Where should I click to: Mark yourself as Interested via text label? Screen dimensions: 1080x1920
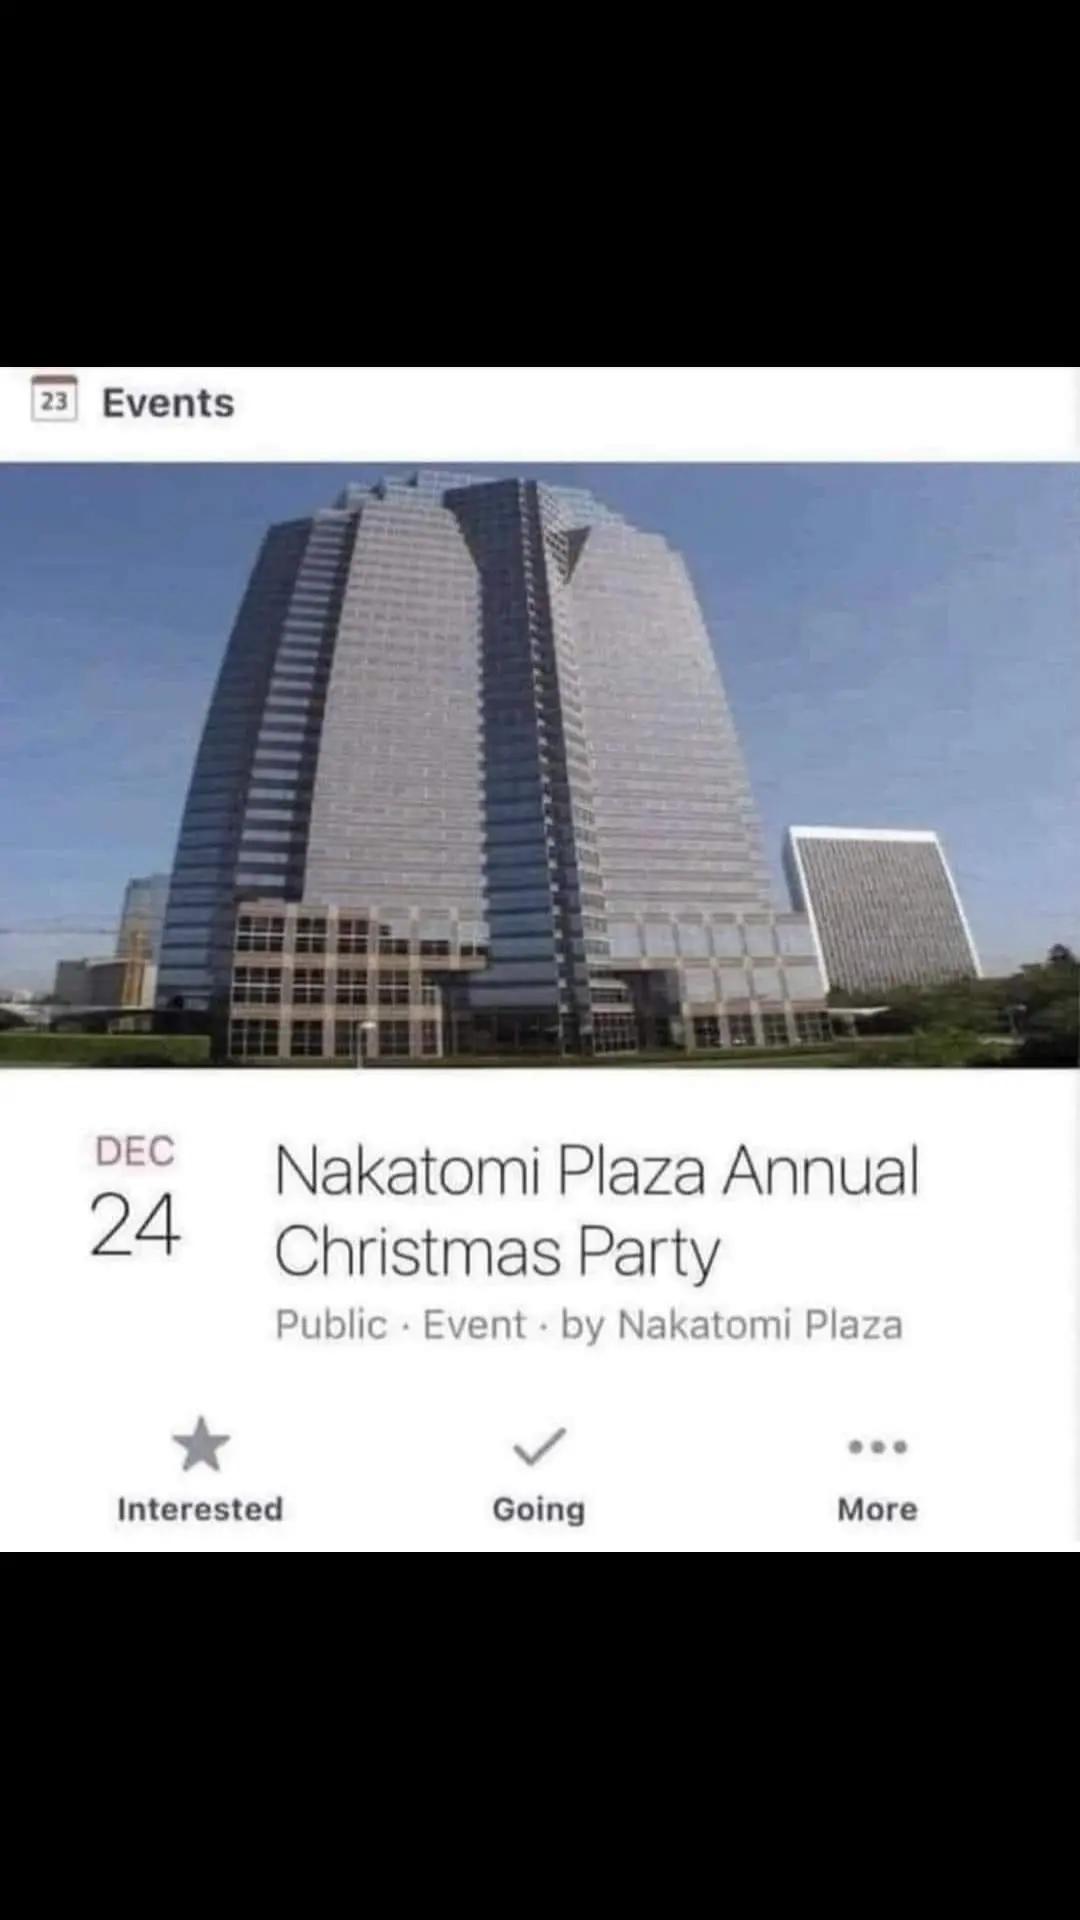click(200, 1508)
